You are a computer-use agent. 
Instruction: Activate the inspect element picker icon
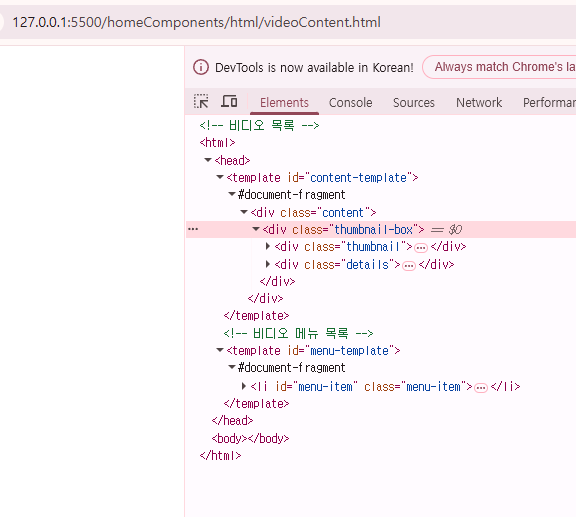tap(201, 101)
